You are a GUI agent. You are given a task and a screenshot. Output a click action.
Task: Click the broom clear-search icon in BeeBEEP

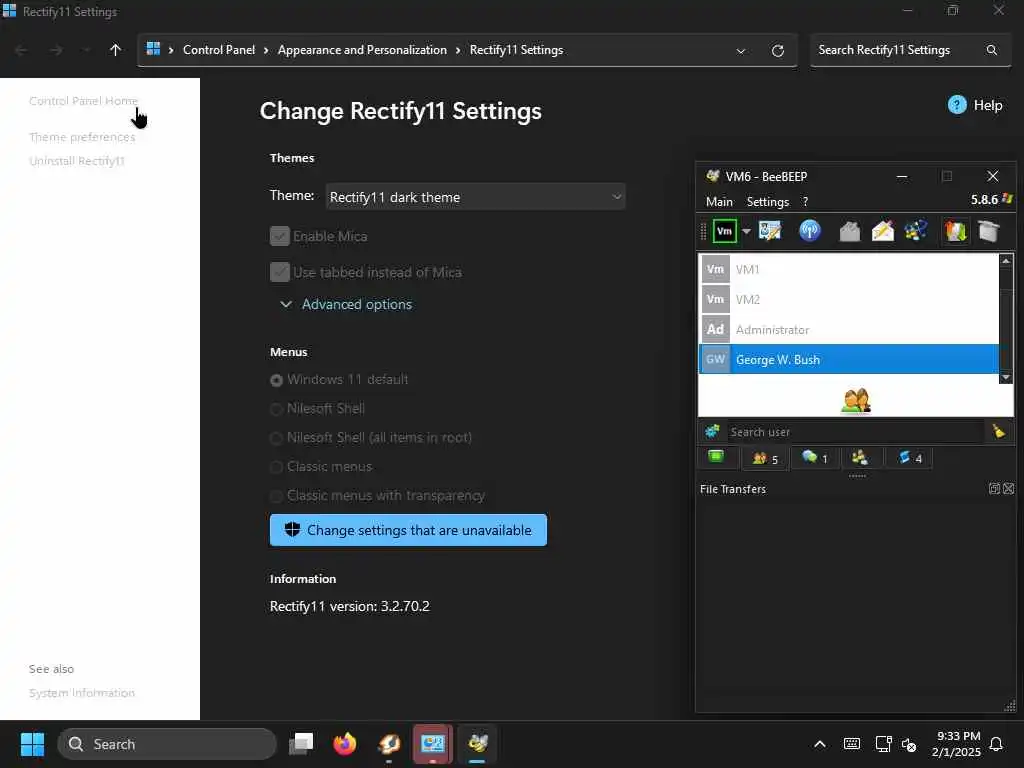click(999, 431)
